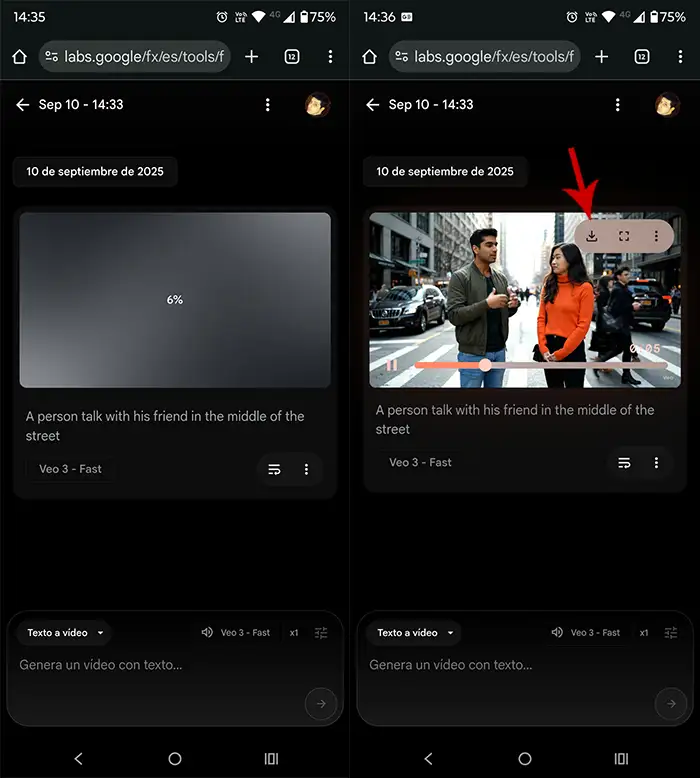Open the Chrome home page on the left phone
The height and width of the screenshot is (778, 700).
pos(19,57)
